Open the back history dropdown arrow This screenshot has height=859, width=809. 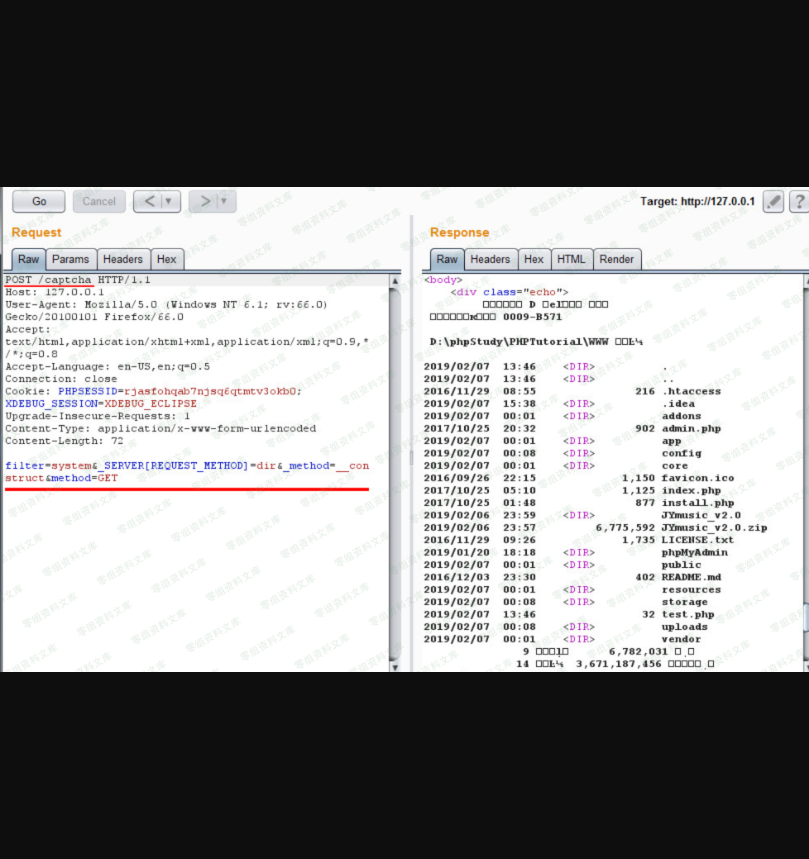click(169, 201)
